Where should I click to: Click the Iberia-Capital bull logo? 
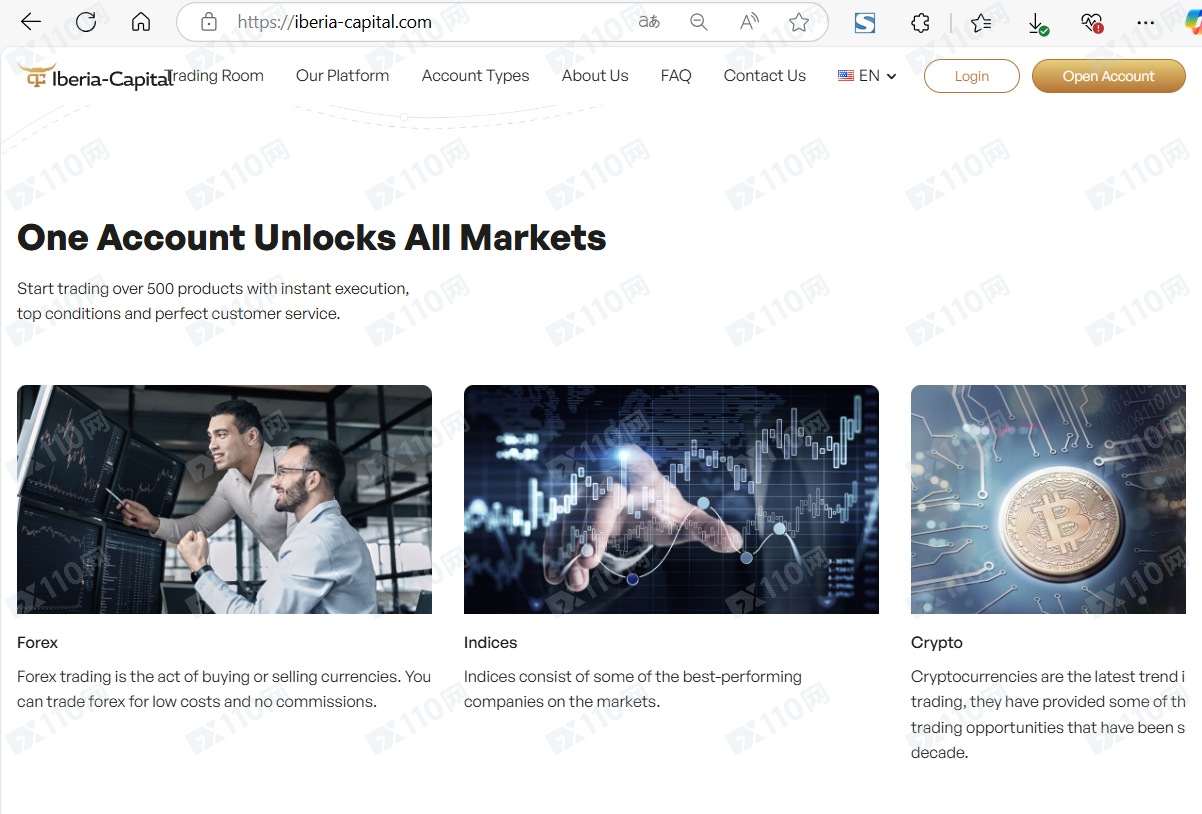point(95,77)
